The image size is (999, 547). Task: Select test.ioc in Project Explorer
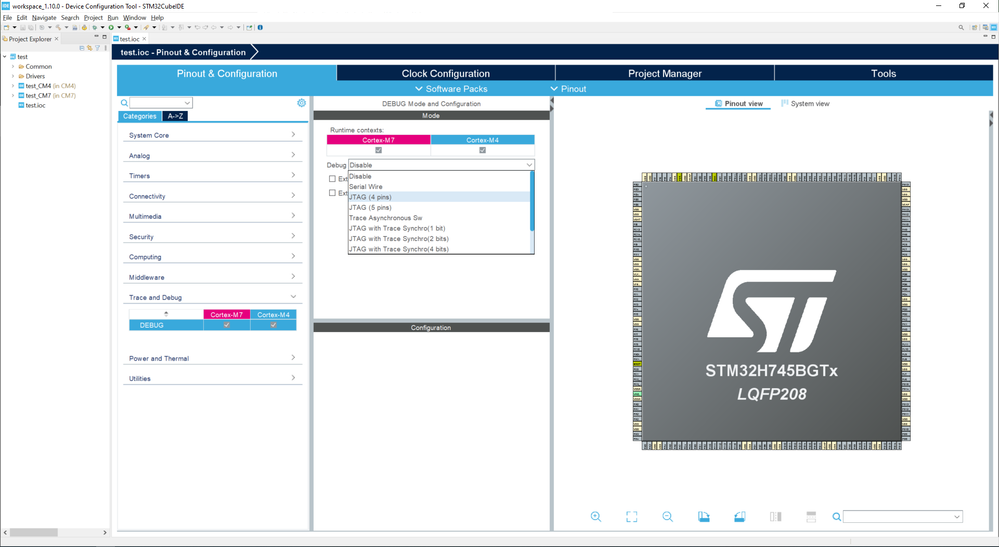(x=35, y=105)
